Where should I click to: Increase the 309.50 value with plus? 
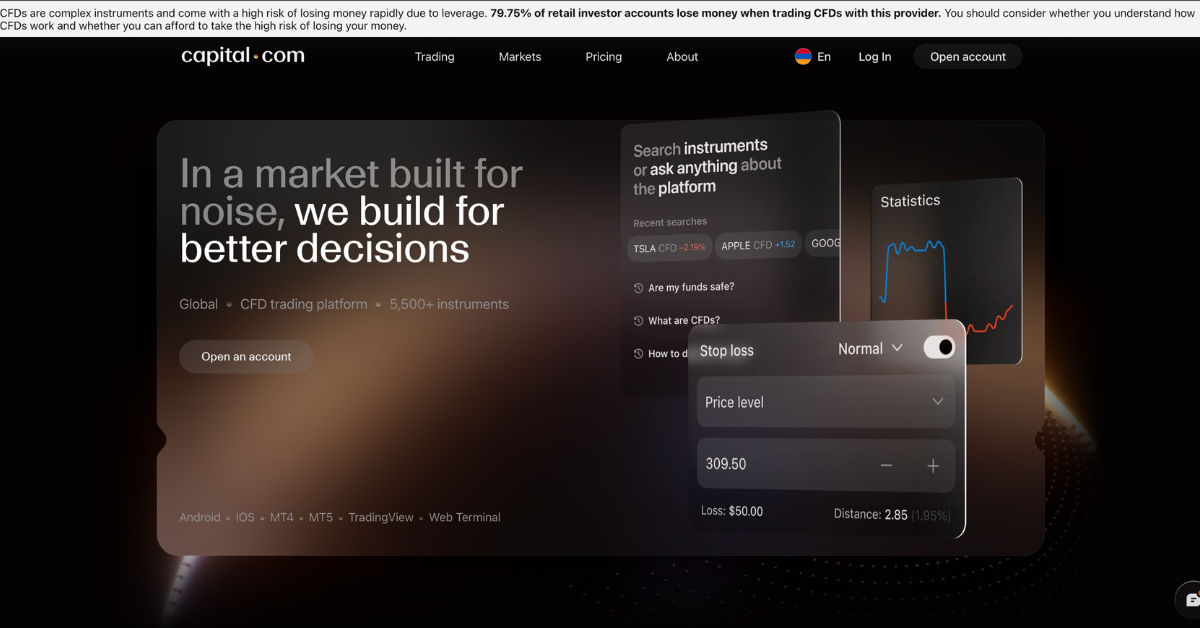[x=933, y=466]
